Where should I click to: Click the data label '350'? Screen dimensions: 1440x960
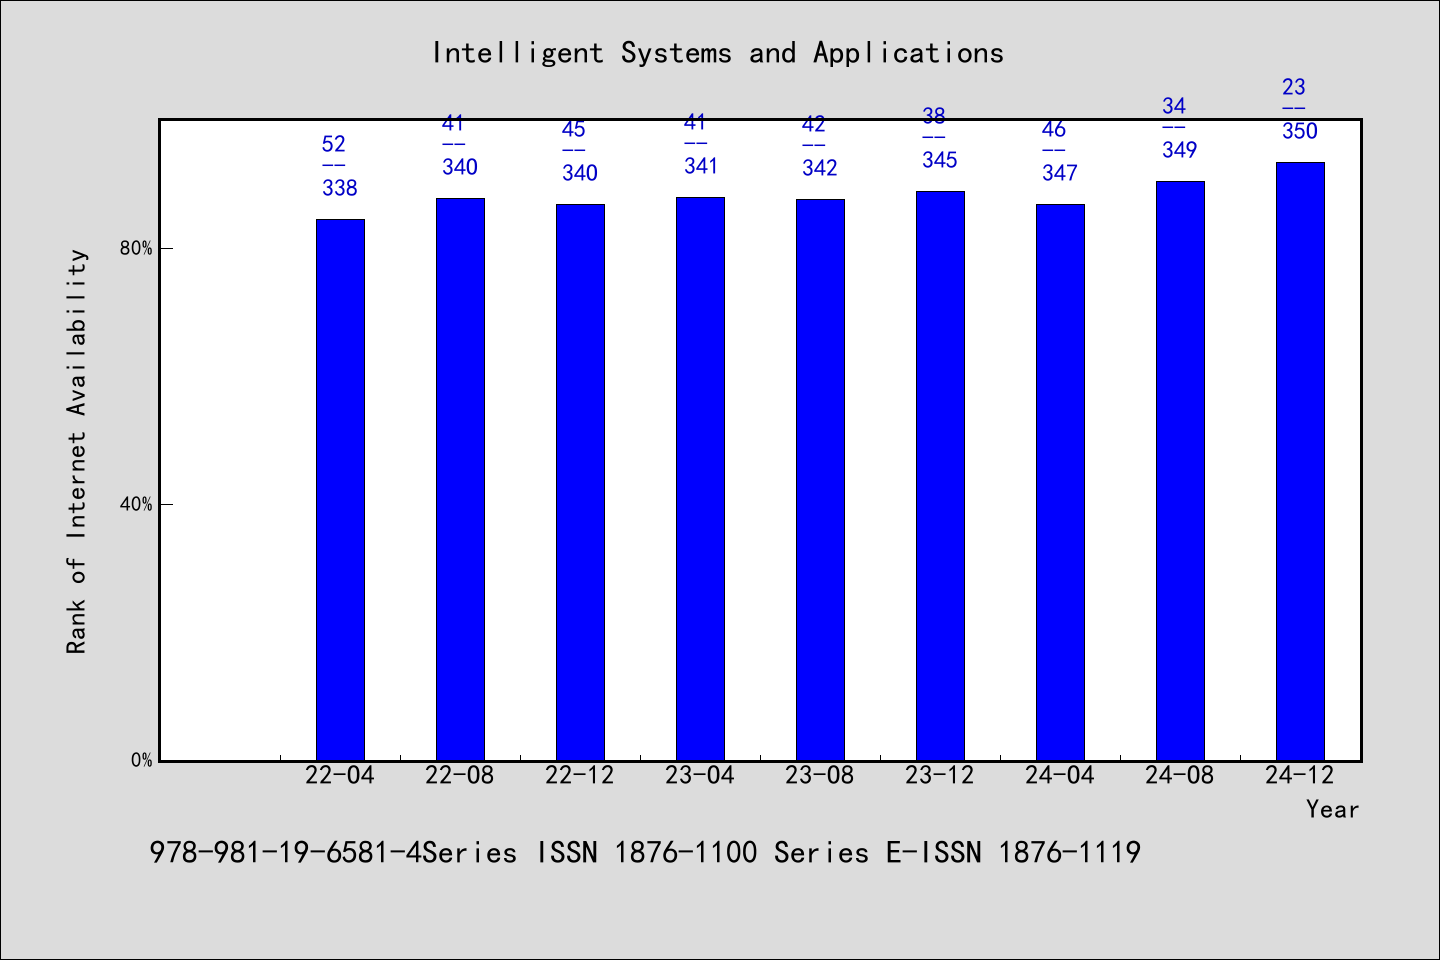coord(1300,131)
